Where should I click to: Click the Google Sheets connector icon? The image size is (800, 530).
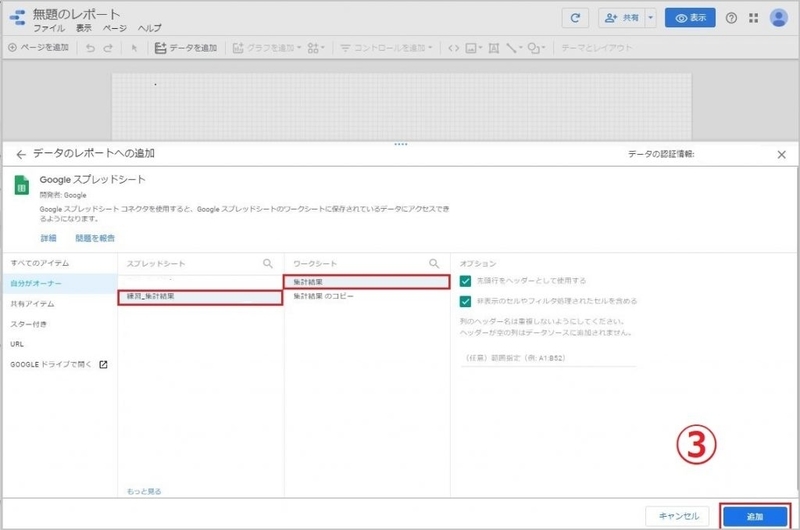click(21, 185)
